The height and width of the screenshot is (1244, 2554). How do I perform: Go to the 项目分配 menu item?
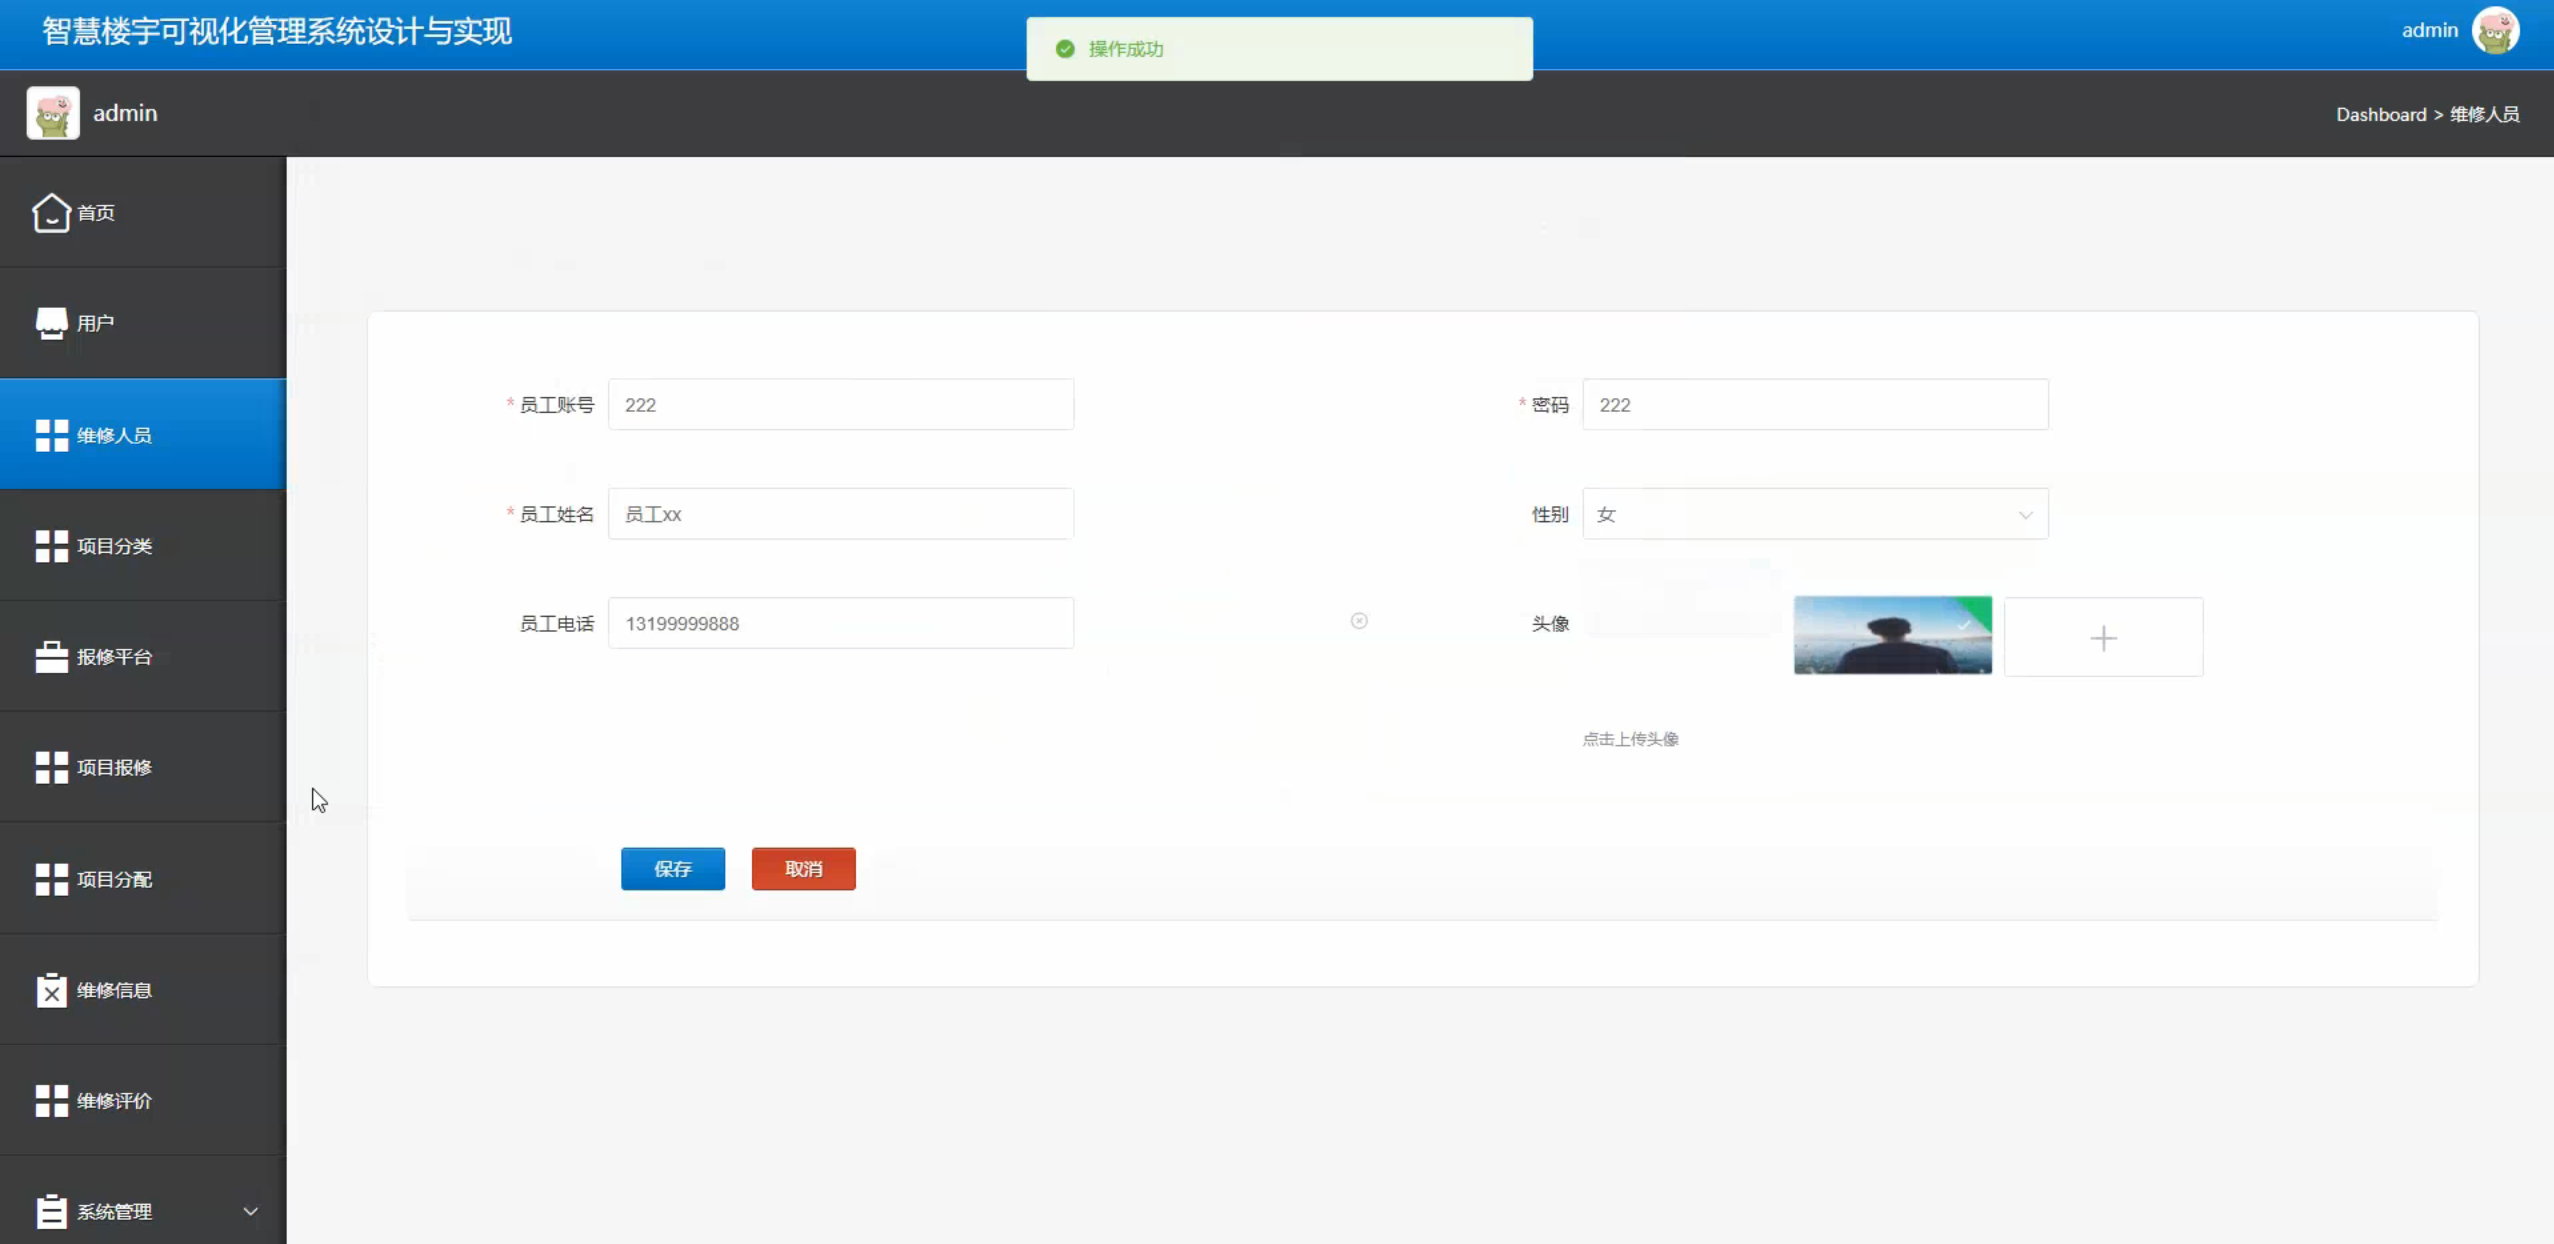pos(114,879)
